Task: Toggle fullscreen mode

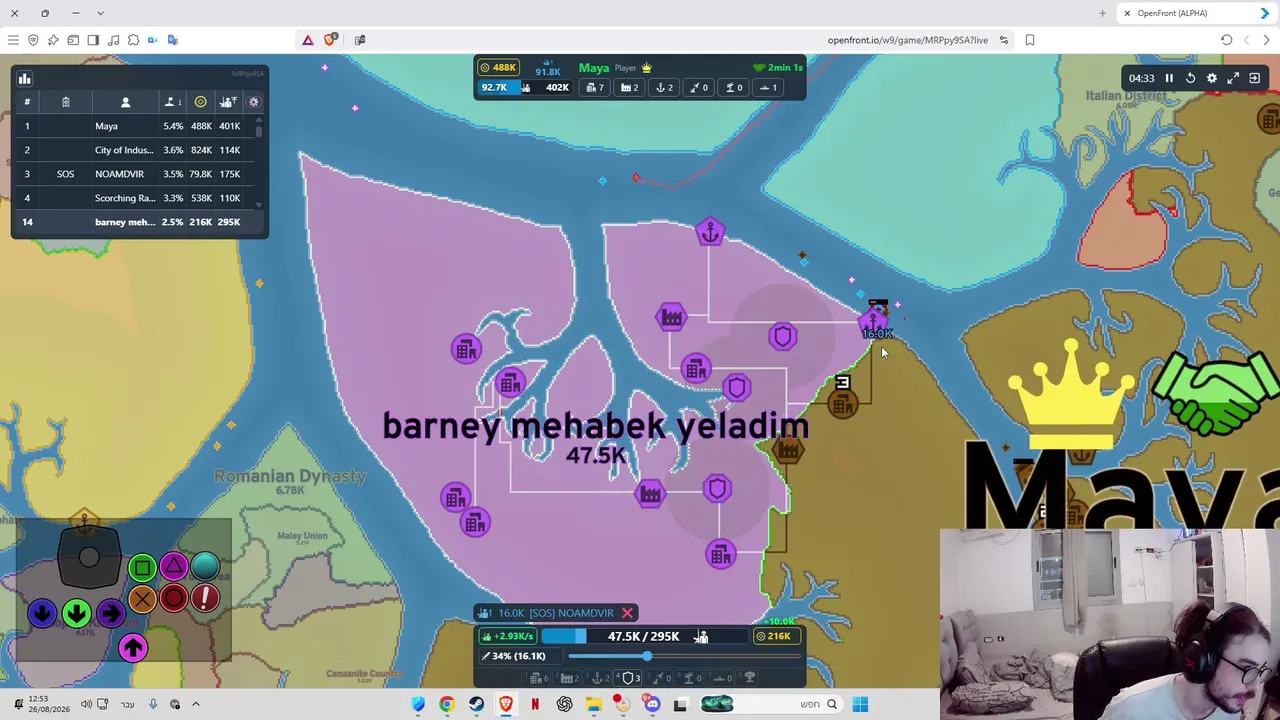Action: coord(1233,78)
